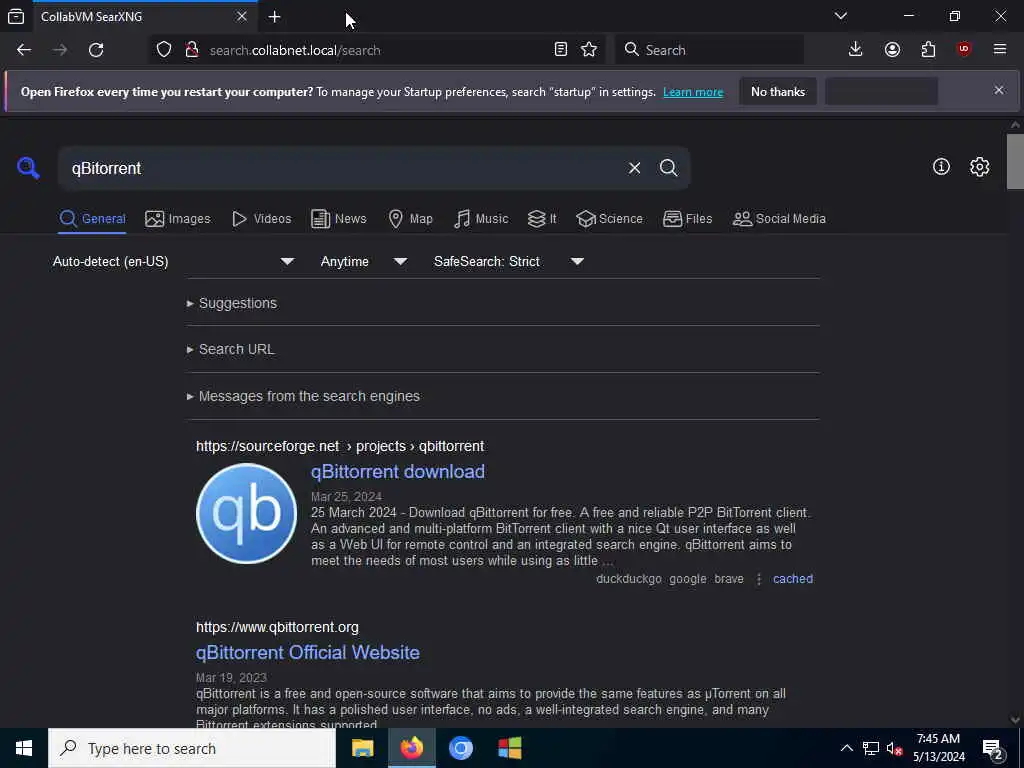1024x768 pixels.
Task: Show hidden system tray icons chevron
Action: (846, 748)
